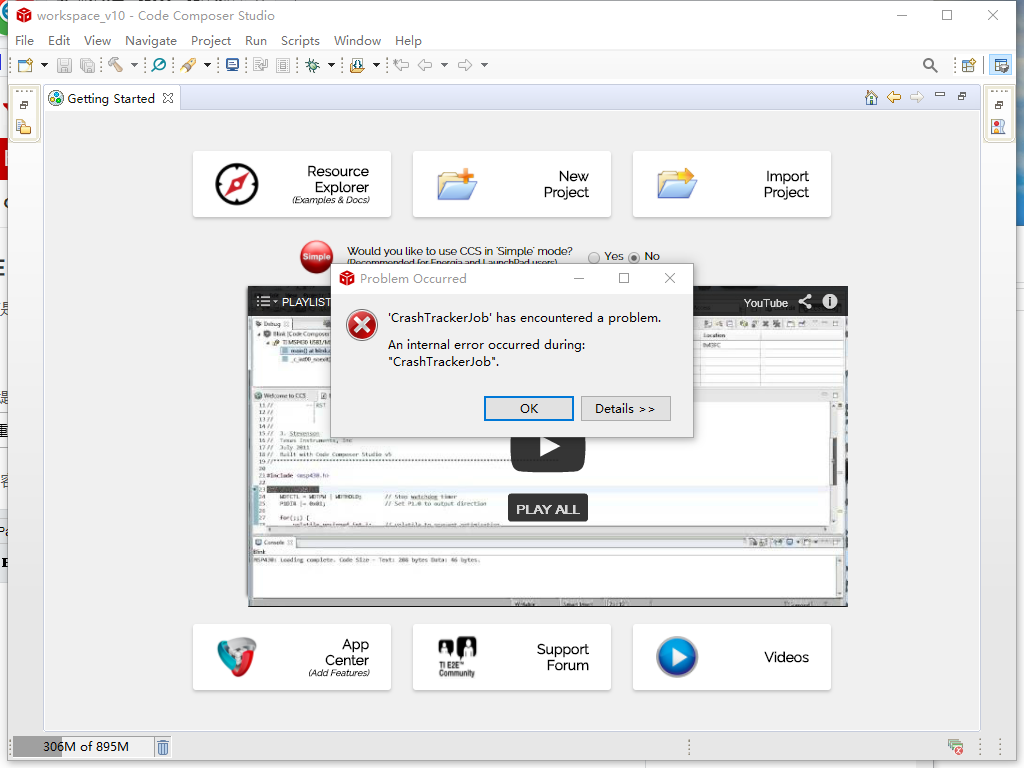Open the right trim view icon
Viewport: 1024px width, 768px height.
click(999, 127)
